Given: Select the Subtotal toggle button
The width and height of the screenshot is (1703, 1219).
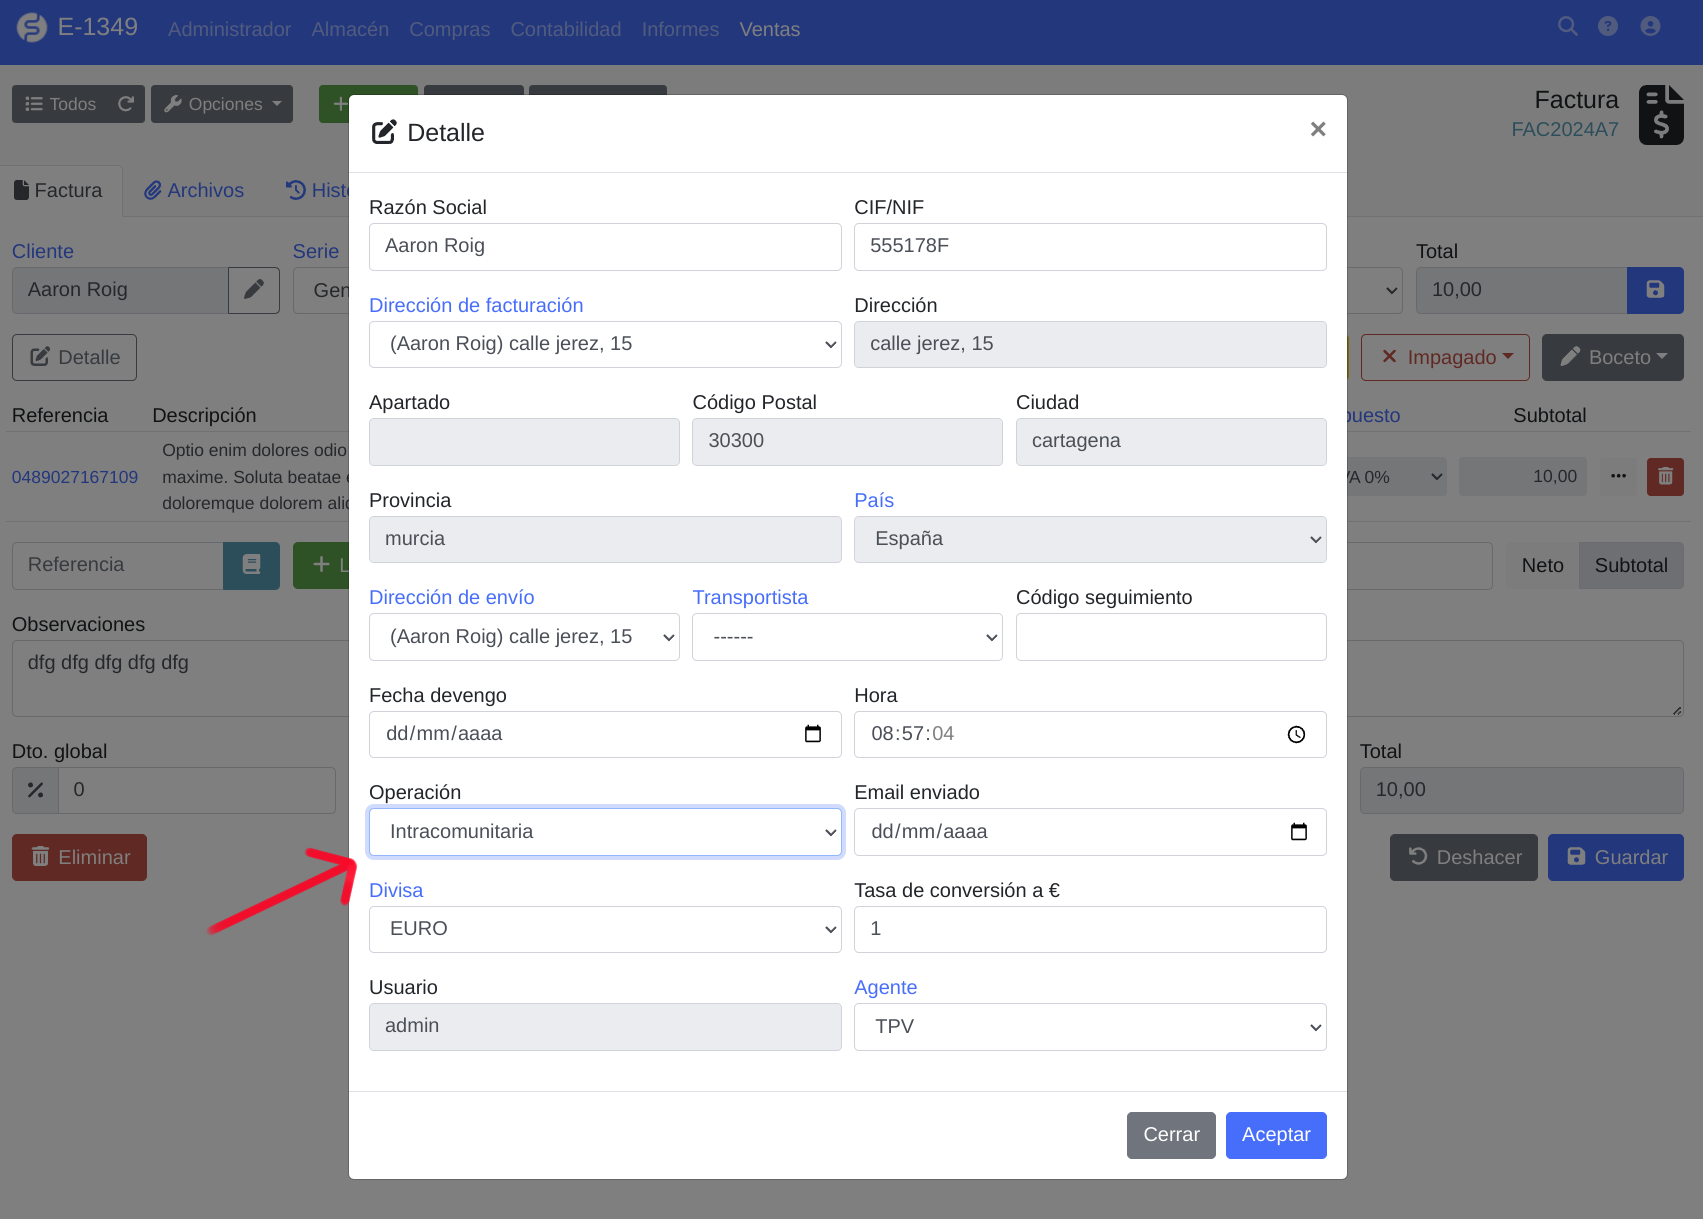Looking at the screenshot, I should coord(1631,565).
